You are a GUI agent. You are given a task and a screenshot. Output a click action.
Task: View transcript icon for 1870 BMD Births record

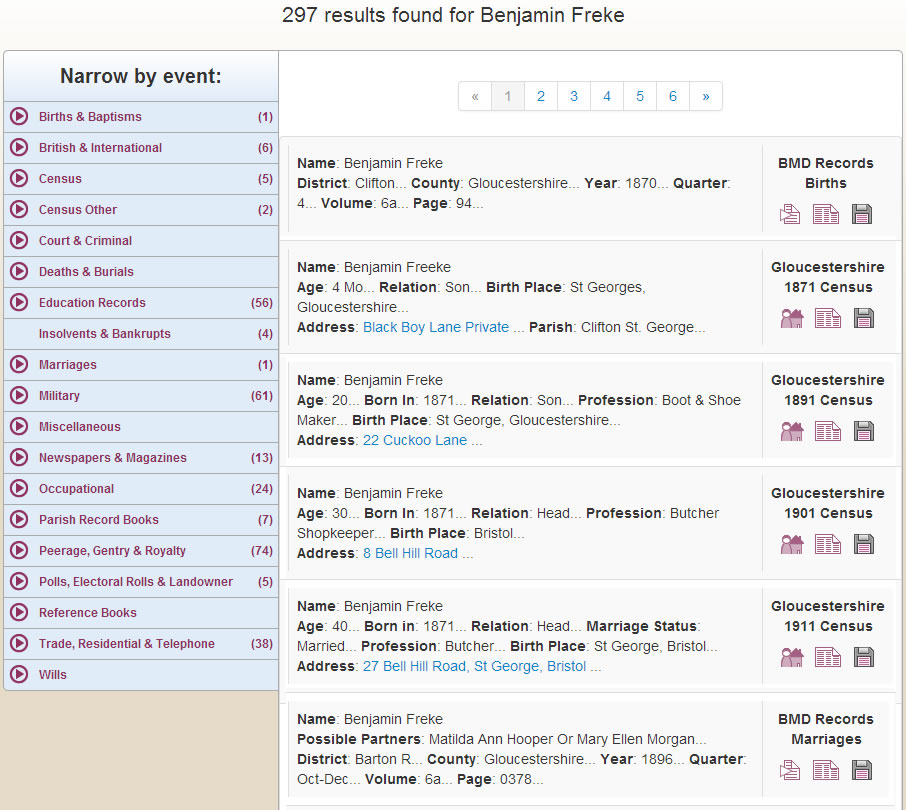pos(790,214)
